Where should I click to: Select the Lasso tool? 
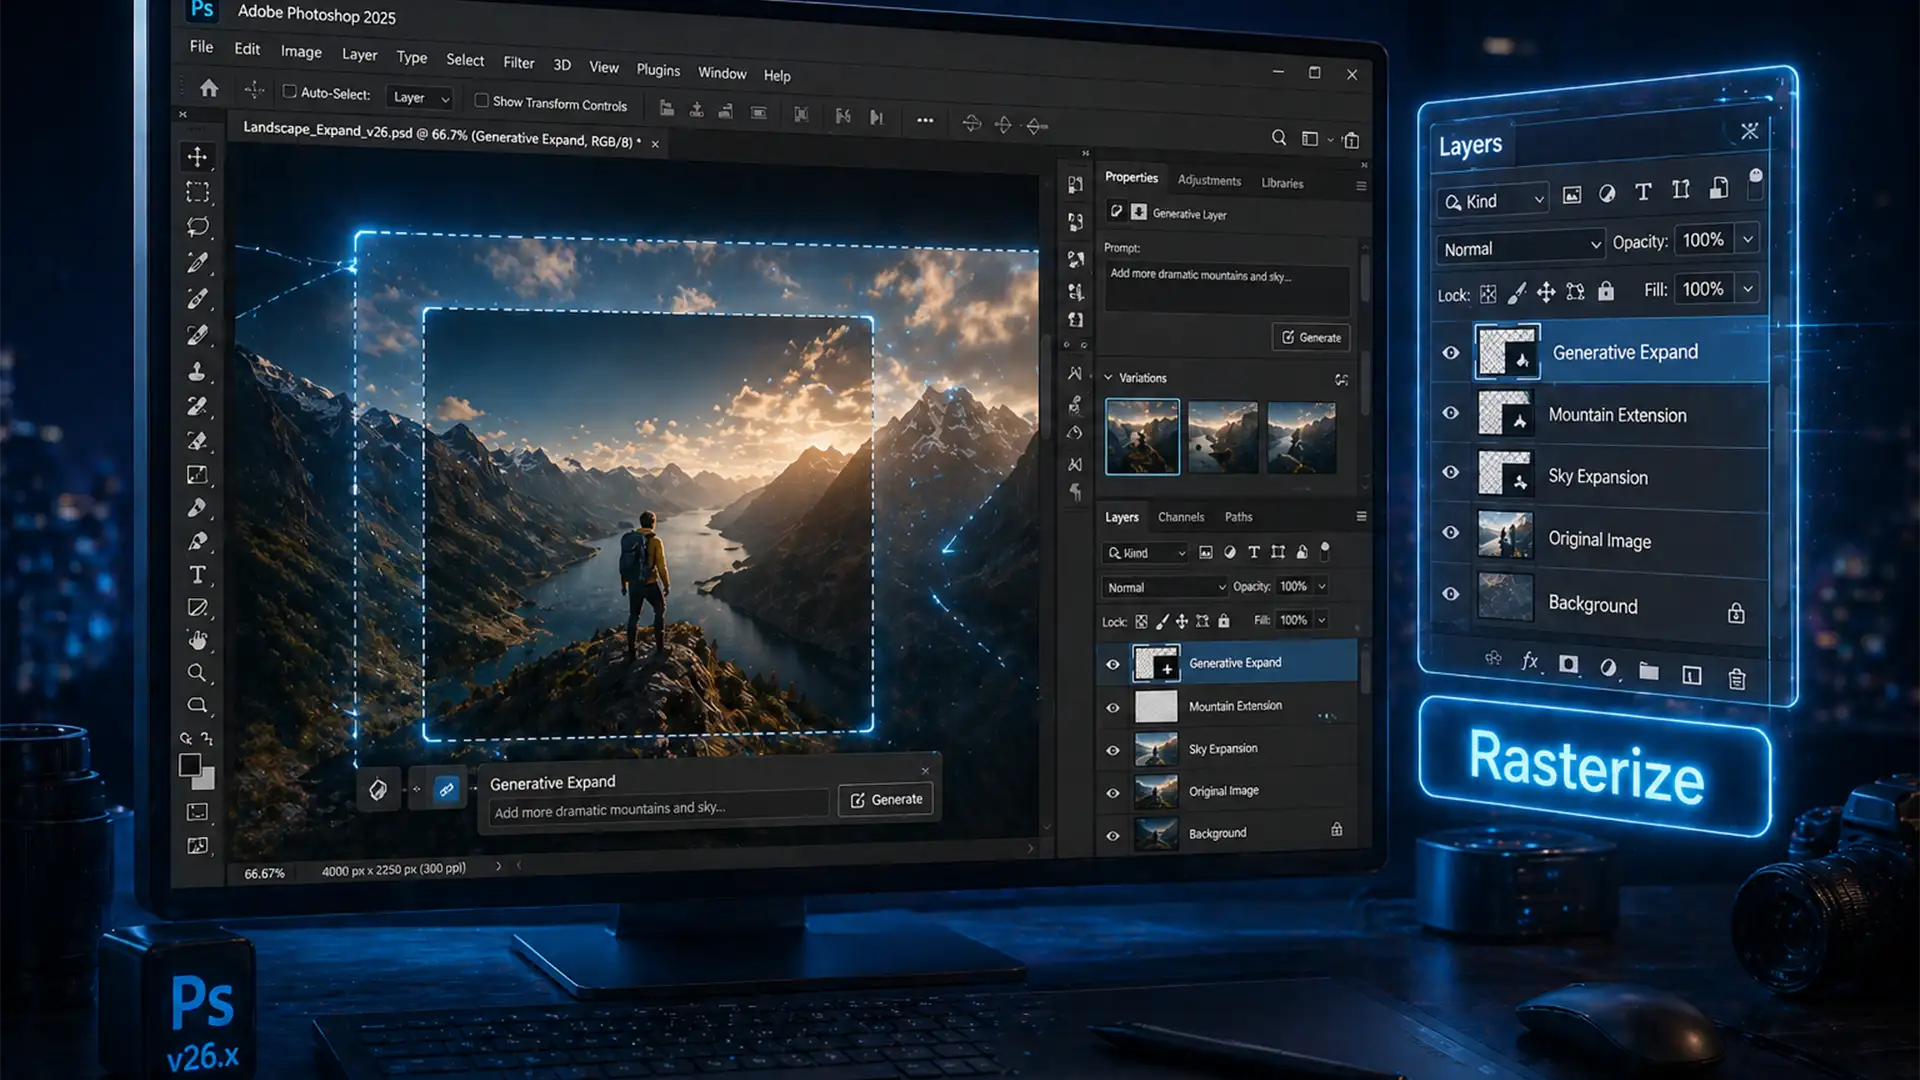pyautogui.click(x=198, y=226)
